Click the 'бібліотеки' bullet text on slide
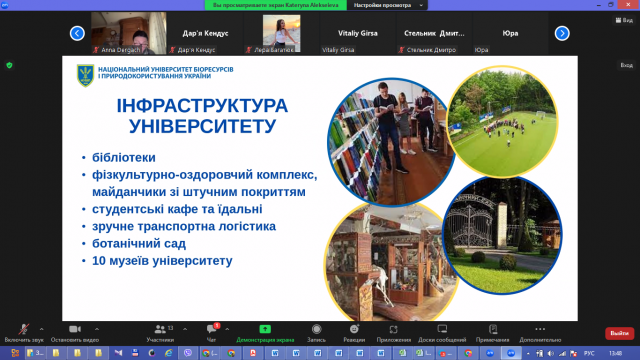Image resolution: width=640 pixels, height=360 pixels. pos(124,158)
